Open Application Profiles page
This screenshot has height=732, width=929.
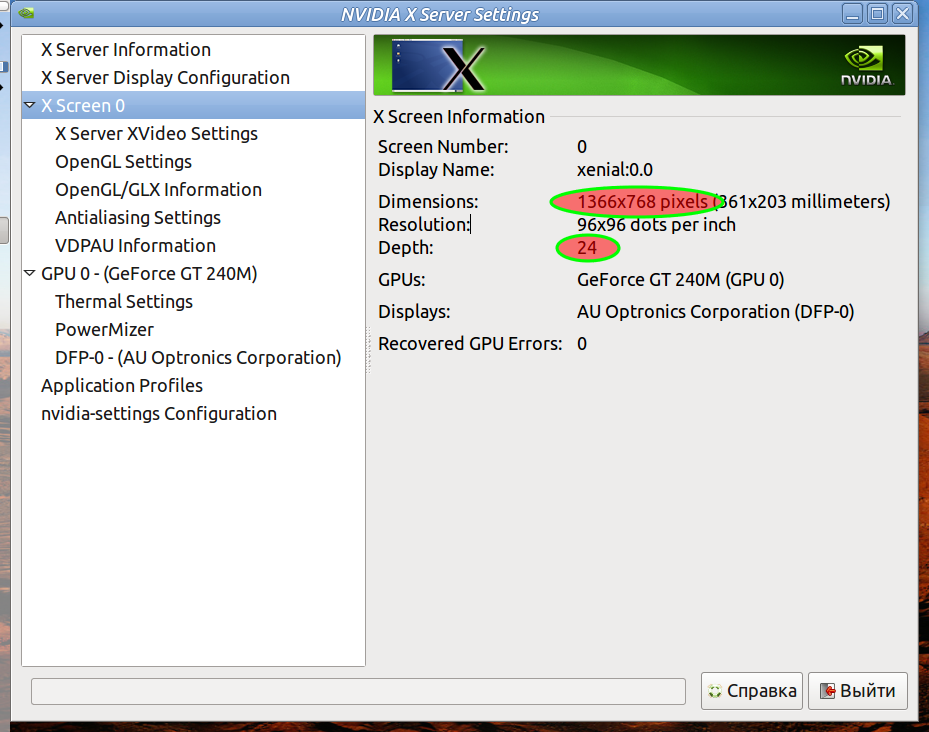tap(121, 386)
